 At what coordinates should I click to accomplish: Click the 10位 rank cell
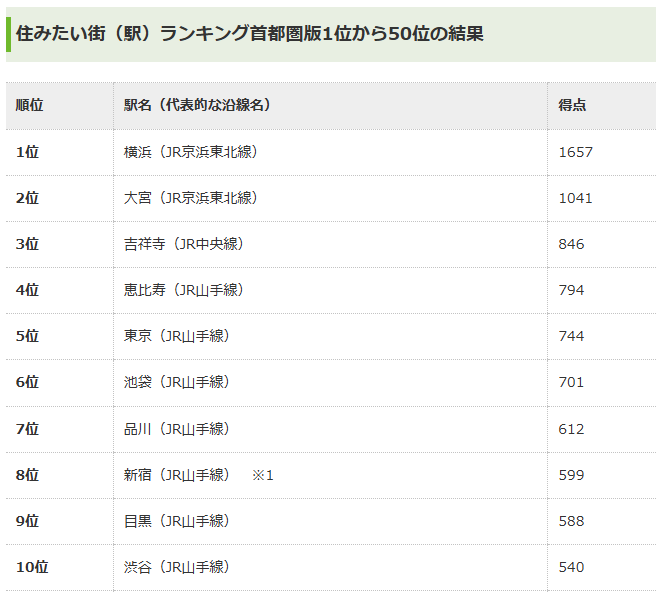[x=31, y=567]
